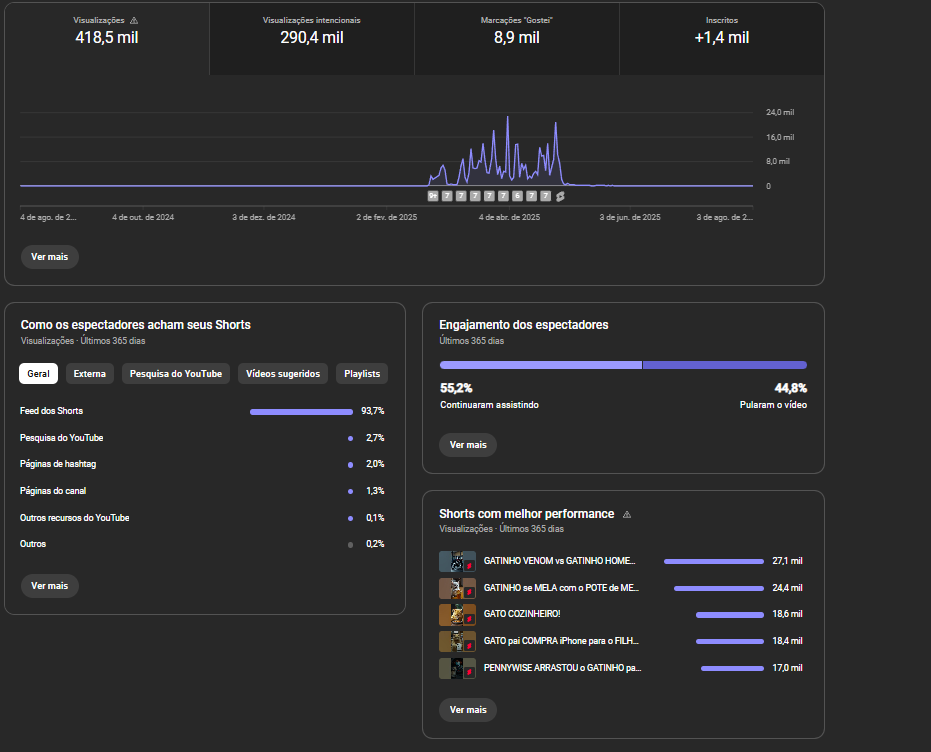Image resolution: width=931 pixels, height=752 pixels.
Task: Click the 3 de dez. de 2024 axis label
Action: tap(264, 217)
